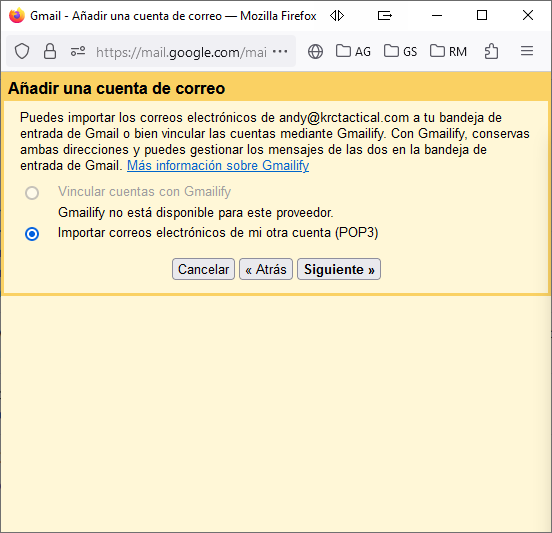552x533 pixels.
Task: Go back with « Atrás button
Action: pyautogui.click(x=266, y=269)
